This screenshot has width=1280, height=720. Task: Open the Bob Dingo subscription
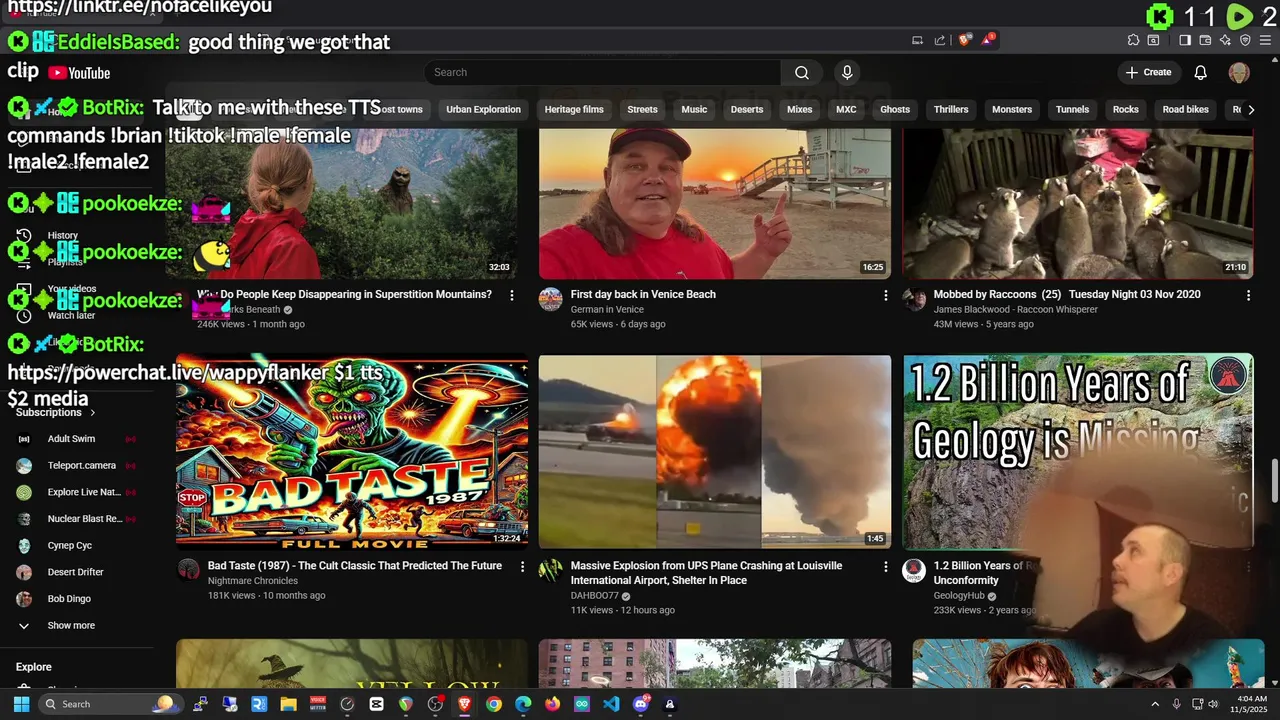[71, 599]
